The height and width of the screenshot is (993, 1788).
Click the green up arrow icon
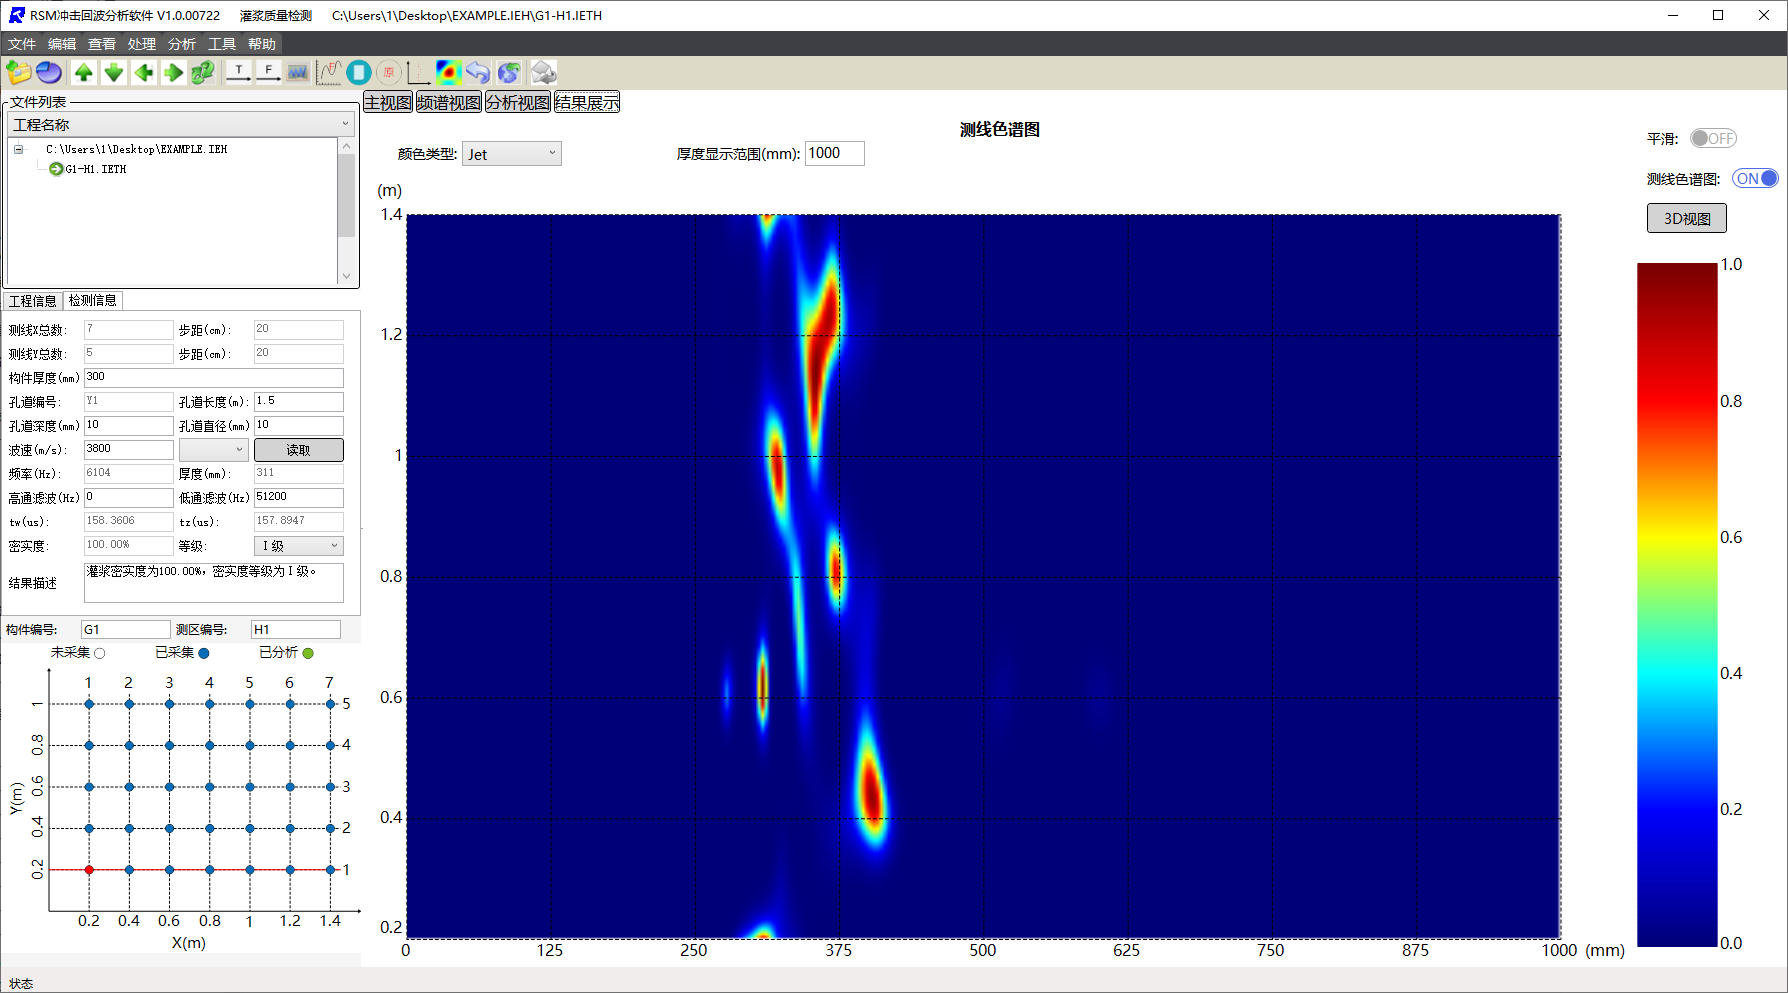coord(84,72)
